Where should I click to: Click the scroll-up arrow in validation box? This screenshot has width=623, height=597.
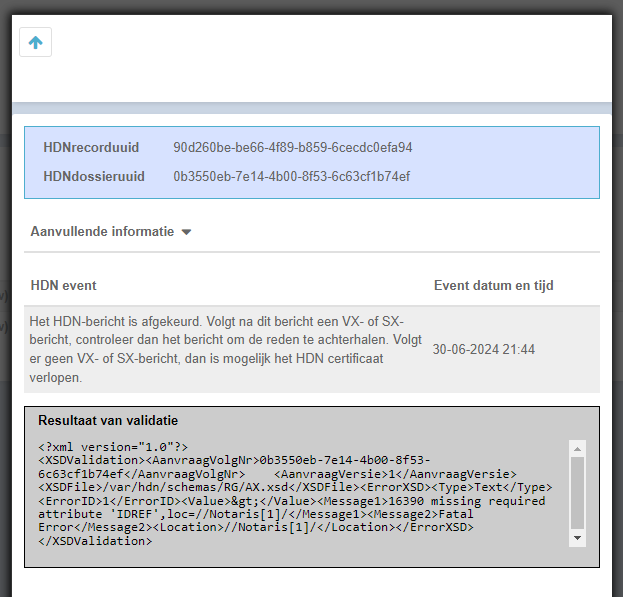[577, 449]
